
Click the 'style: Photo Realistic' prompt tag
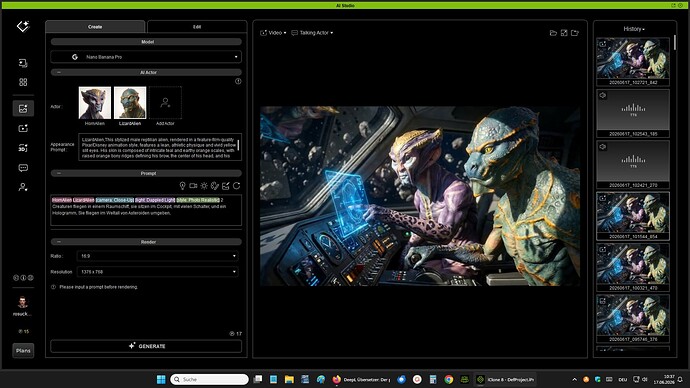198,200
